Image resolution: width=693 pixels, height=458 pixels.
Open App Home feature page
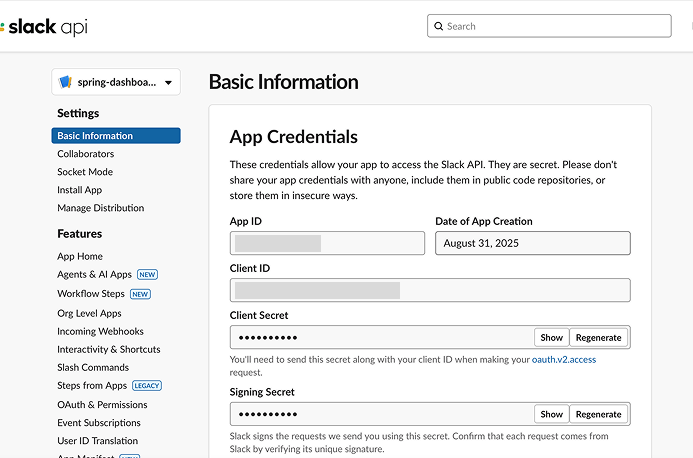click(x=80, y=257)
